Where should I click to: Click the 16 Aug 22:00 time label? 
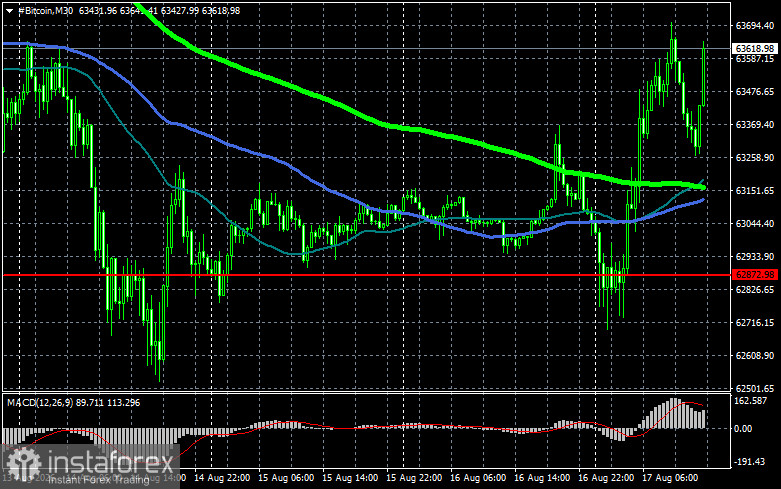coord(606,478)
